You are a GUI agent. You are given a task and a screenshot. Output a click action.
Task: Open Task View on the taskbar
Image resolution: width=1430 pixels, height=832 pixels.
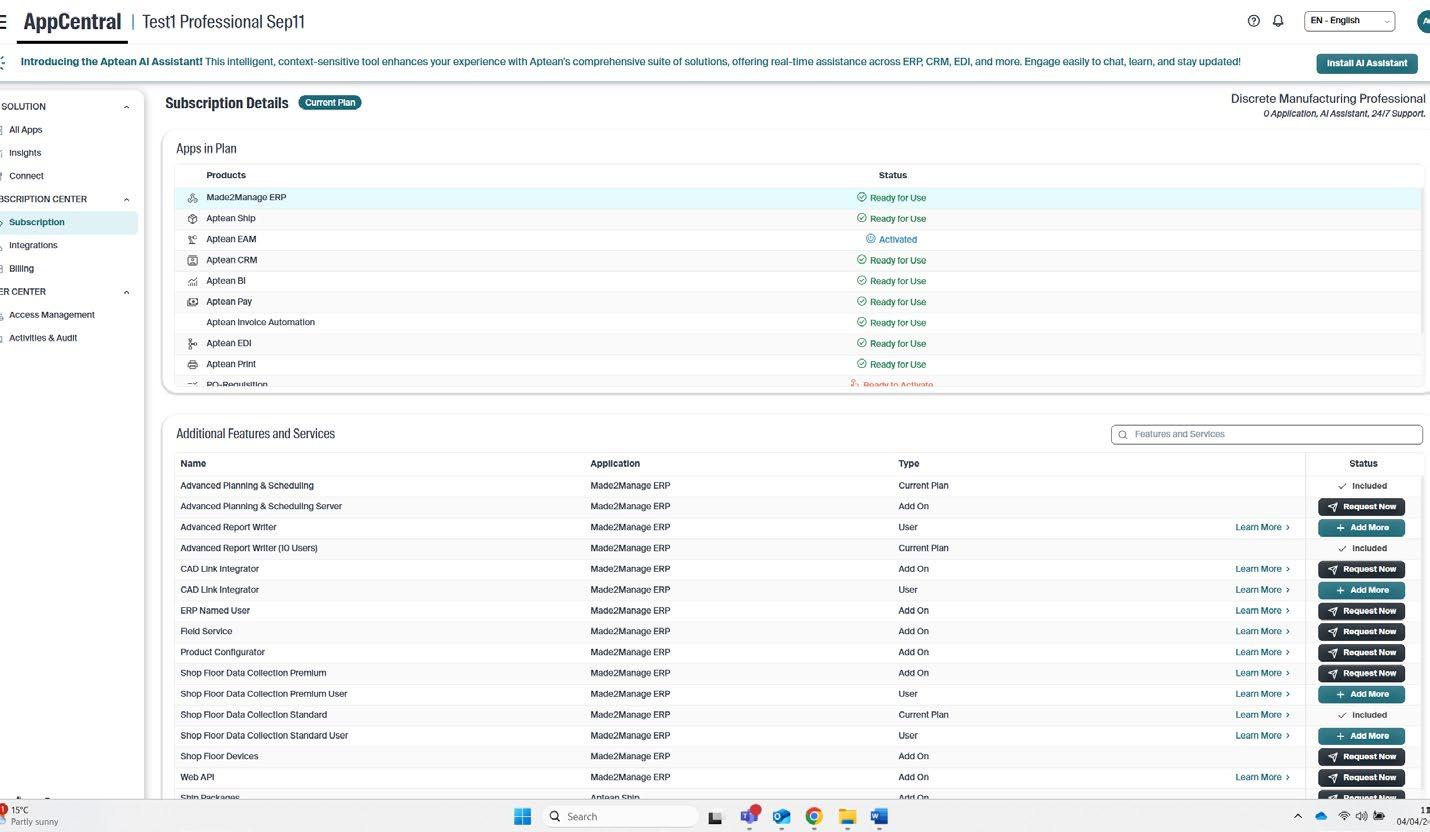point(715,817)
